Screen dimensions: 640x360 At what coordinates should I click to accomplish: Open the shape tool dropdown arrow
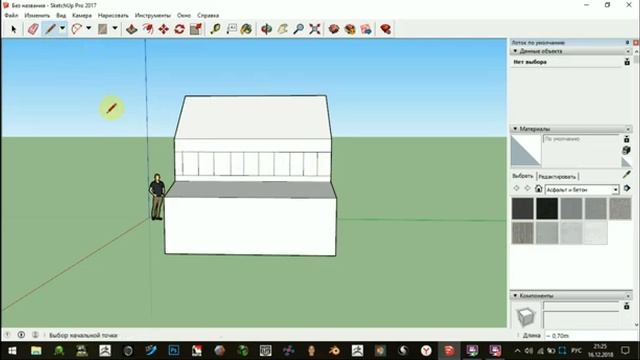tap(115, 29)
